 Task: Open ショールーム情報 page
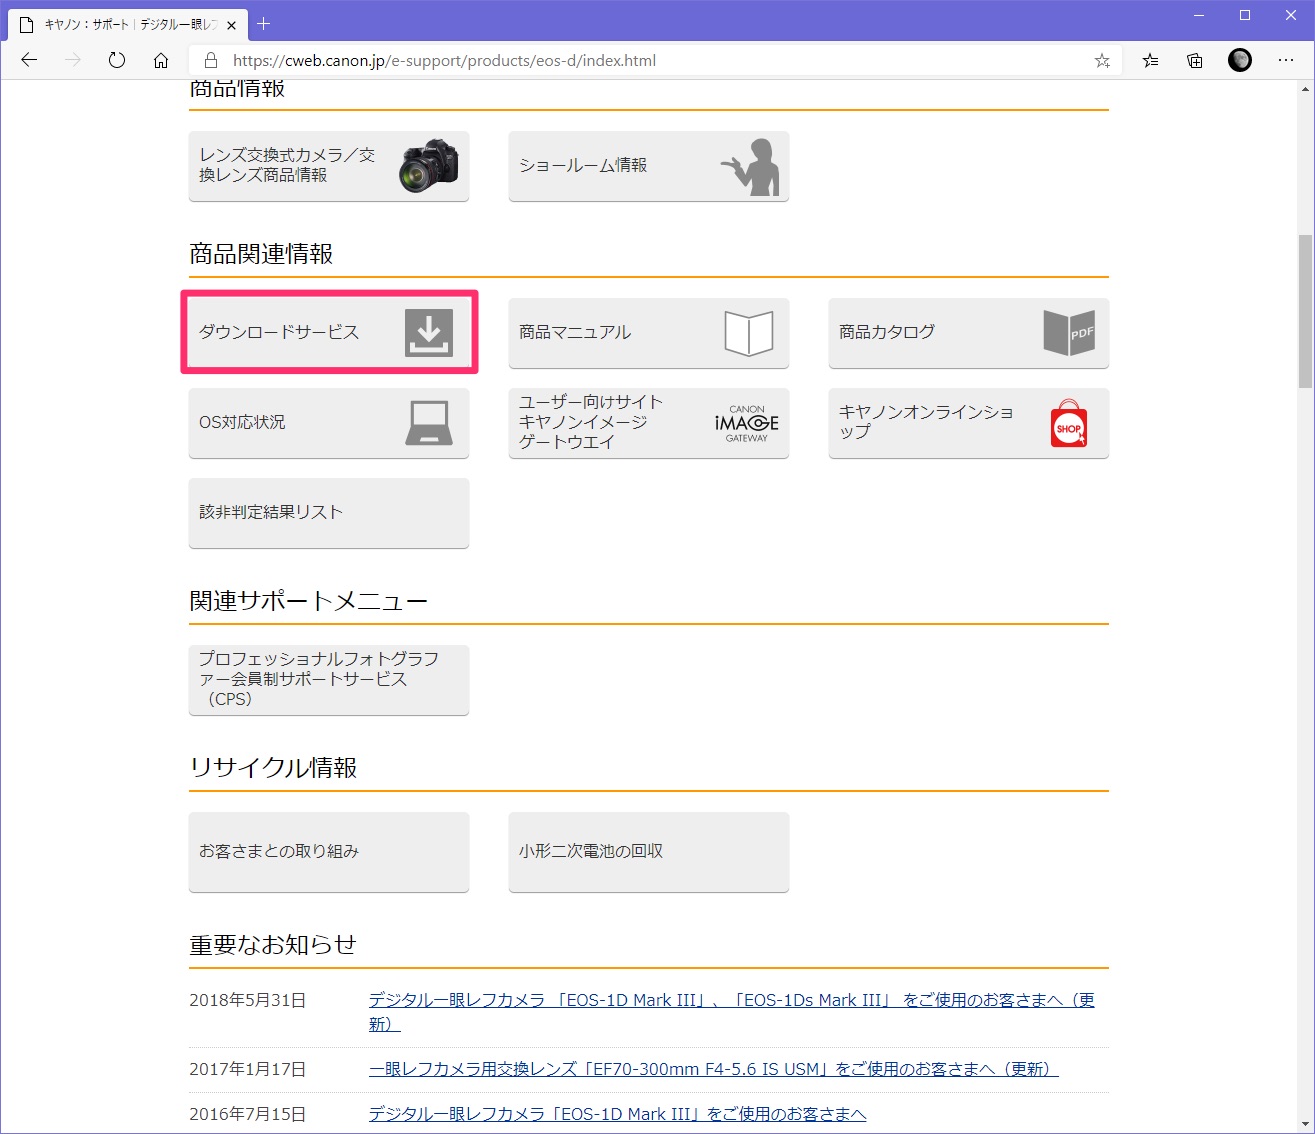tap(649, 166)
